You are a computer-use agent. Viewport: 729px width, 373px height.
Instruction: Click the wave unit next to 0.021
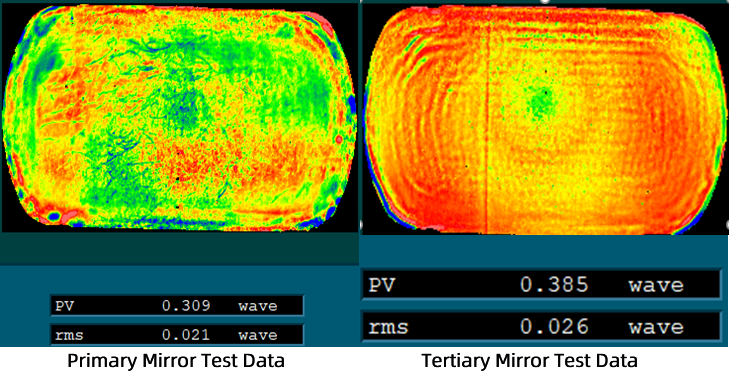point(258,335)
